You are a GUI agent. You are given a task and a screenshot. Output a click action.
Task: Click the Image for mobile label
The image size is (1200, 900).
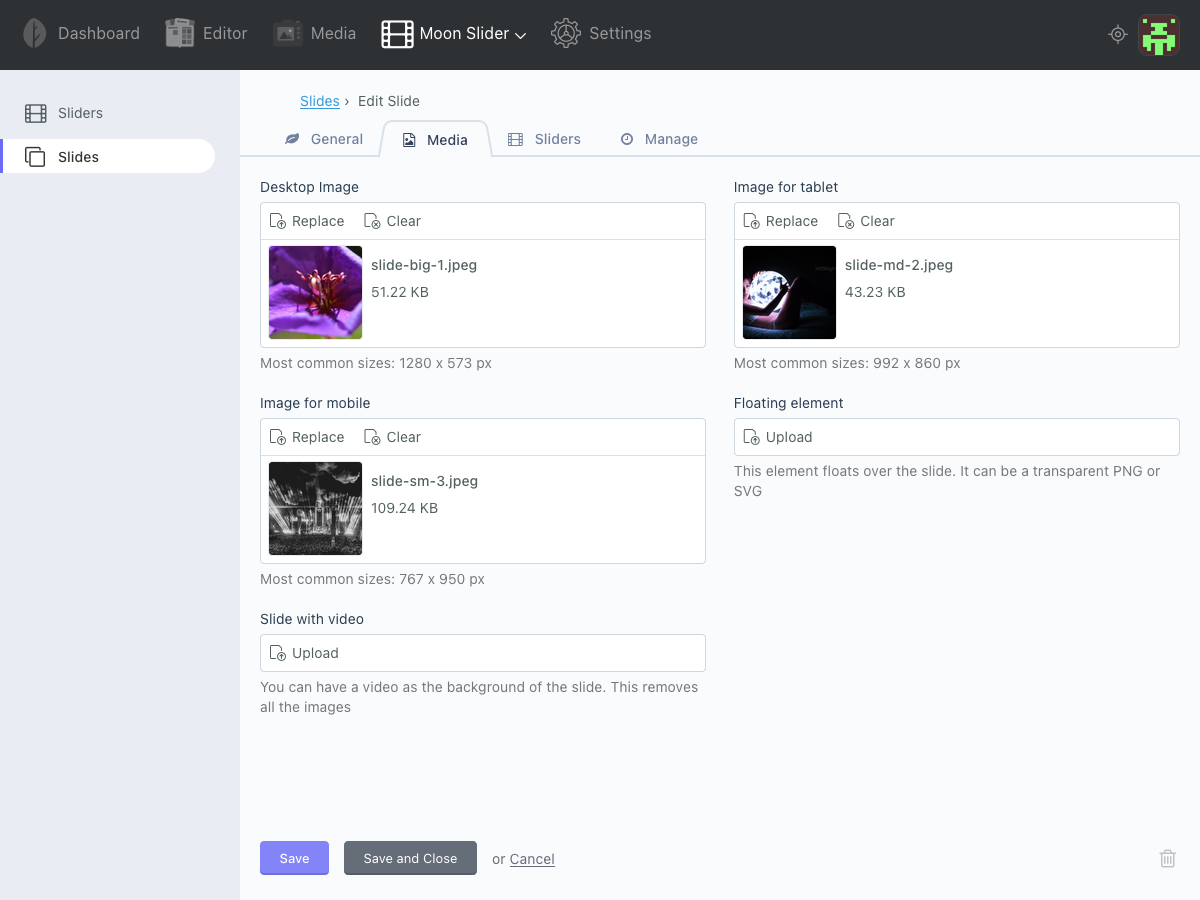[315, 403]
